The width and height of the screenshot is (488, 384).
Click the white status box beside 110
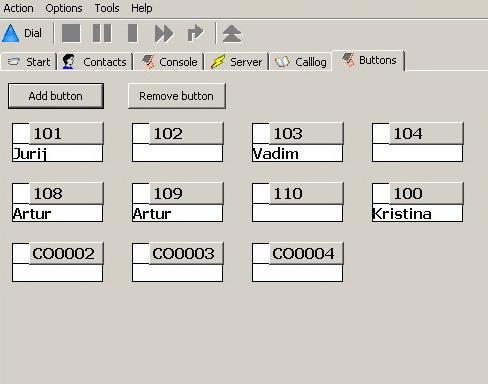[x=261, y=194]
